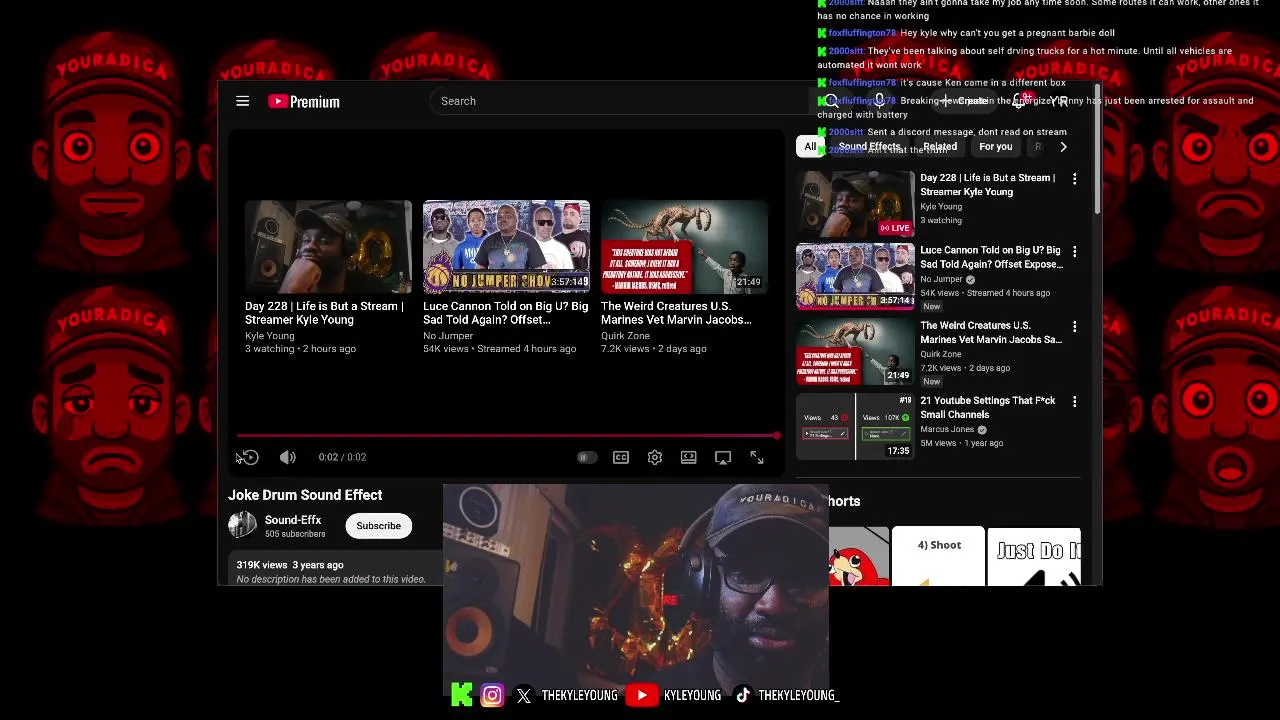Viewport: 1280px width, 720px height.
Task: Open the player settings gear
Action: tap(655, 457)
